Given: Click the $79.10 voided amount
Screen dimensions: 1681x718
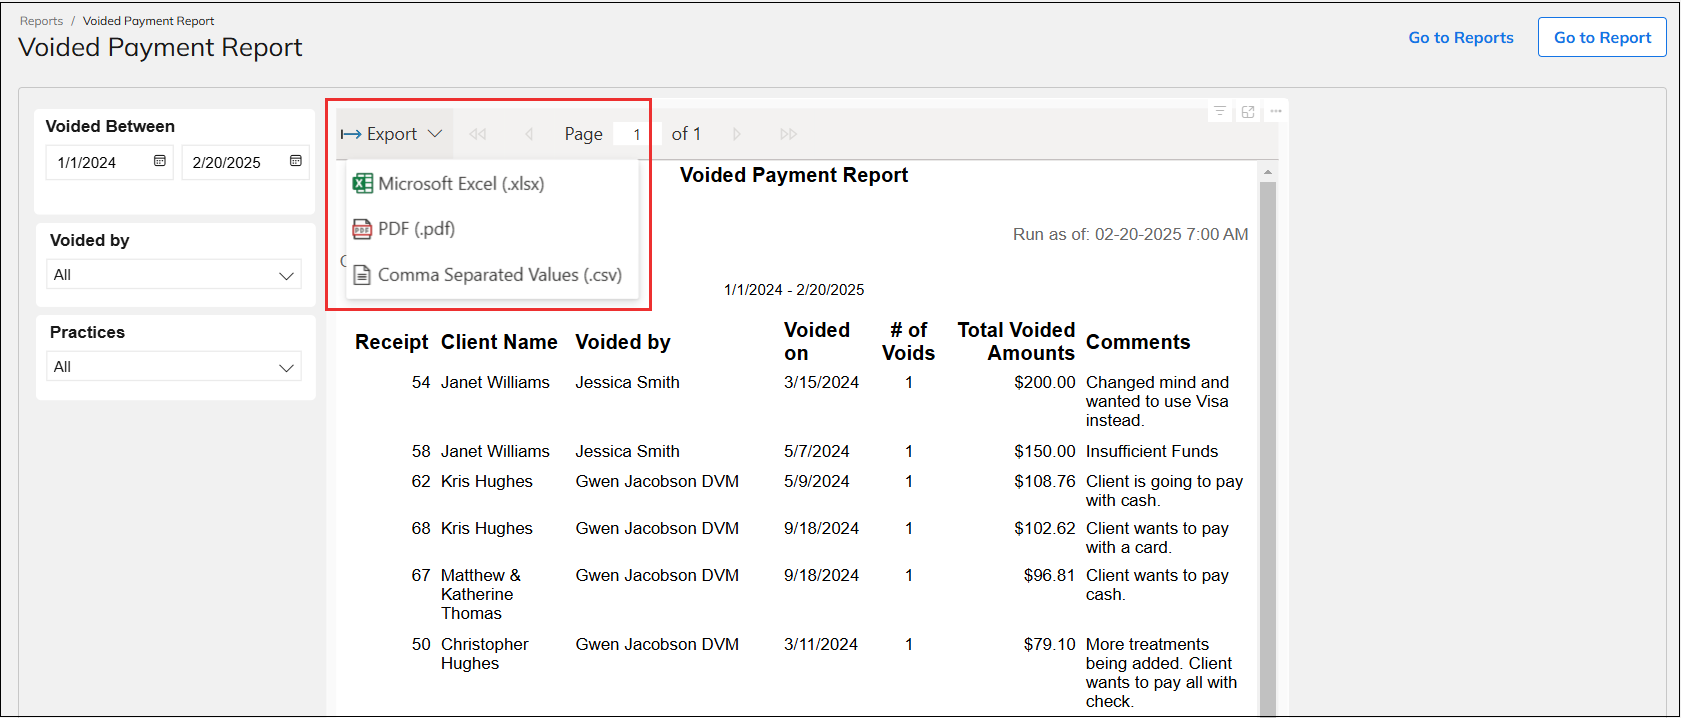Looking at the screenshot, I should pyautogui.click(x=1050, y=645).
